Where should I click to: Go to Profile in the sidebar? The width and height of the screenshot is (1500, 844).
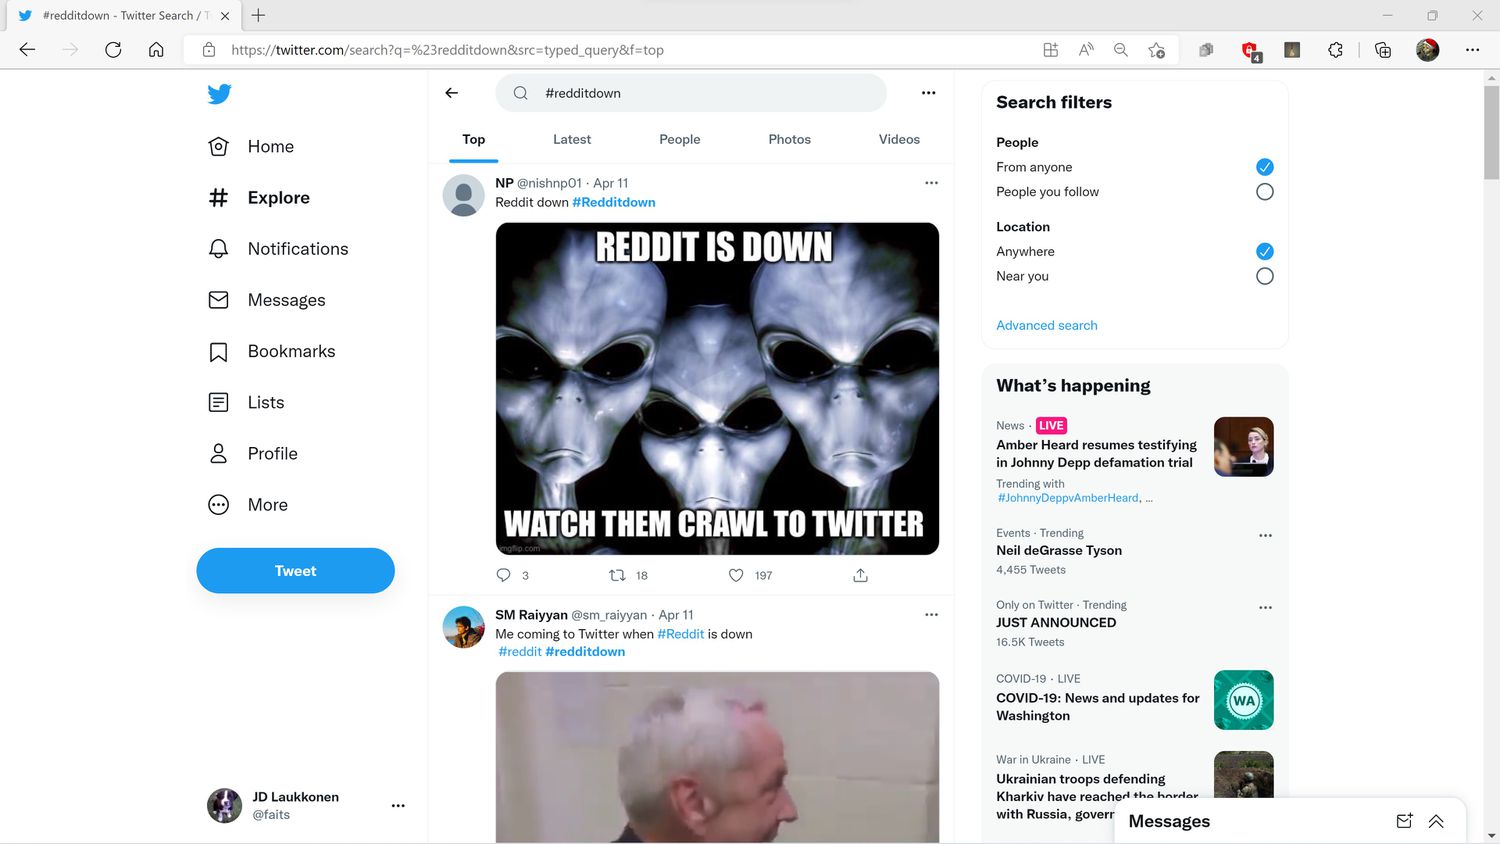(x=252, y=453)
